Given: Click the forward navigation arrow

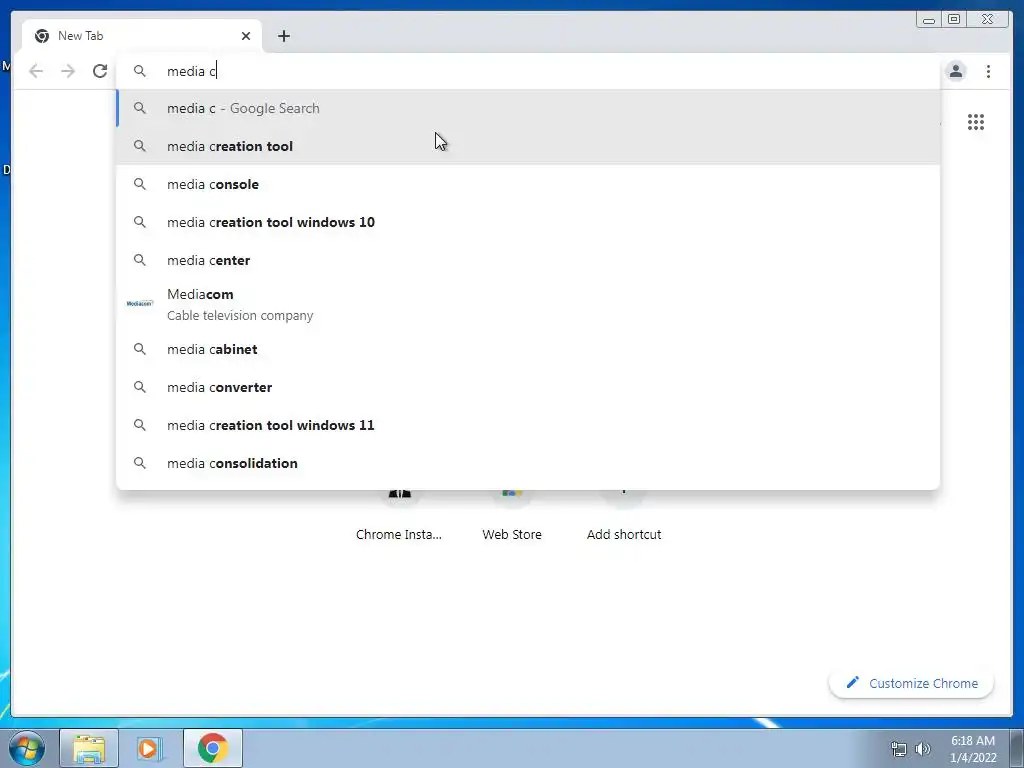Looking at the screenshot, I should [x=68, y=71].
